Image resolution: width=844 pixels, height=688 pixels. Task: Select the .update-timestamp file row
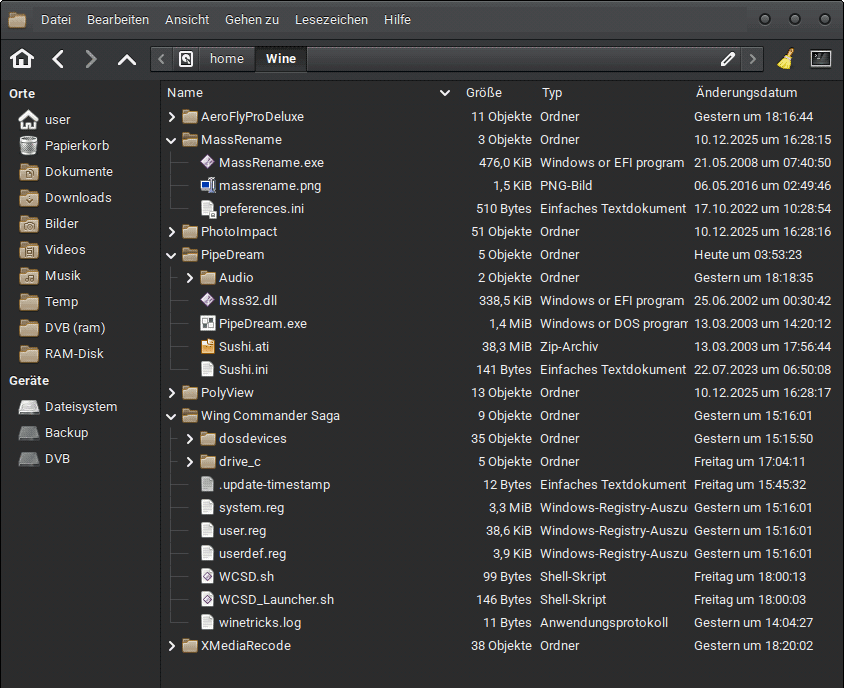point(501,485)
